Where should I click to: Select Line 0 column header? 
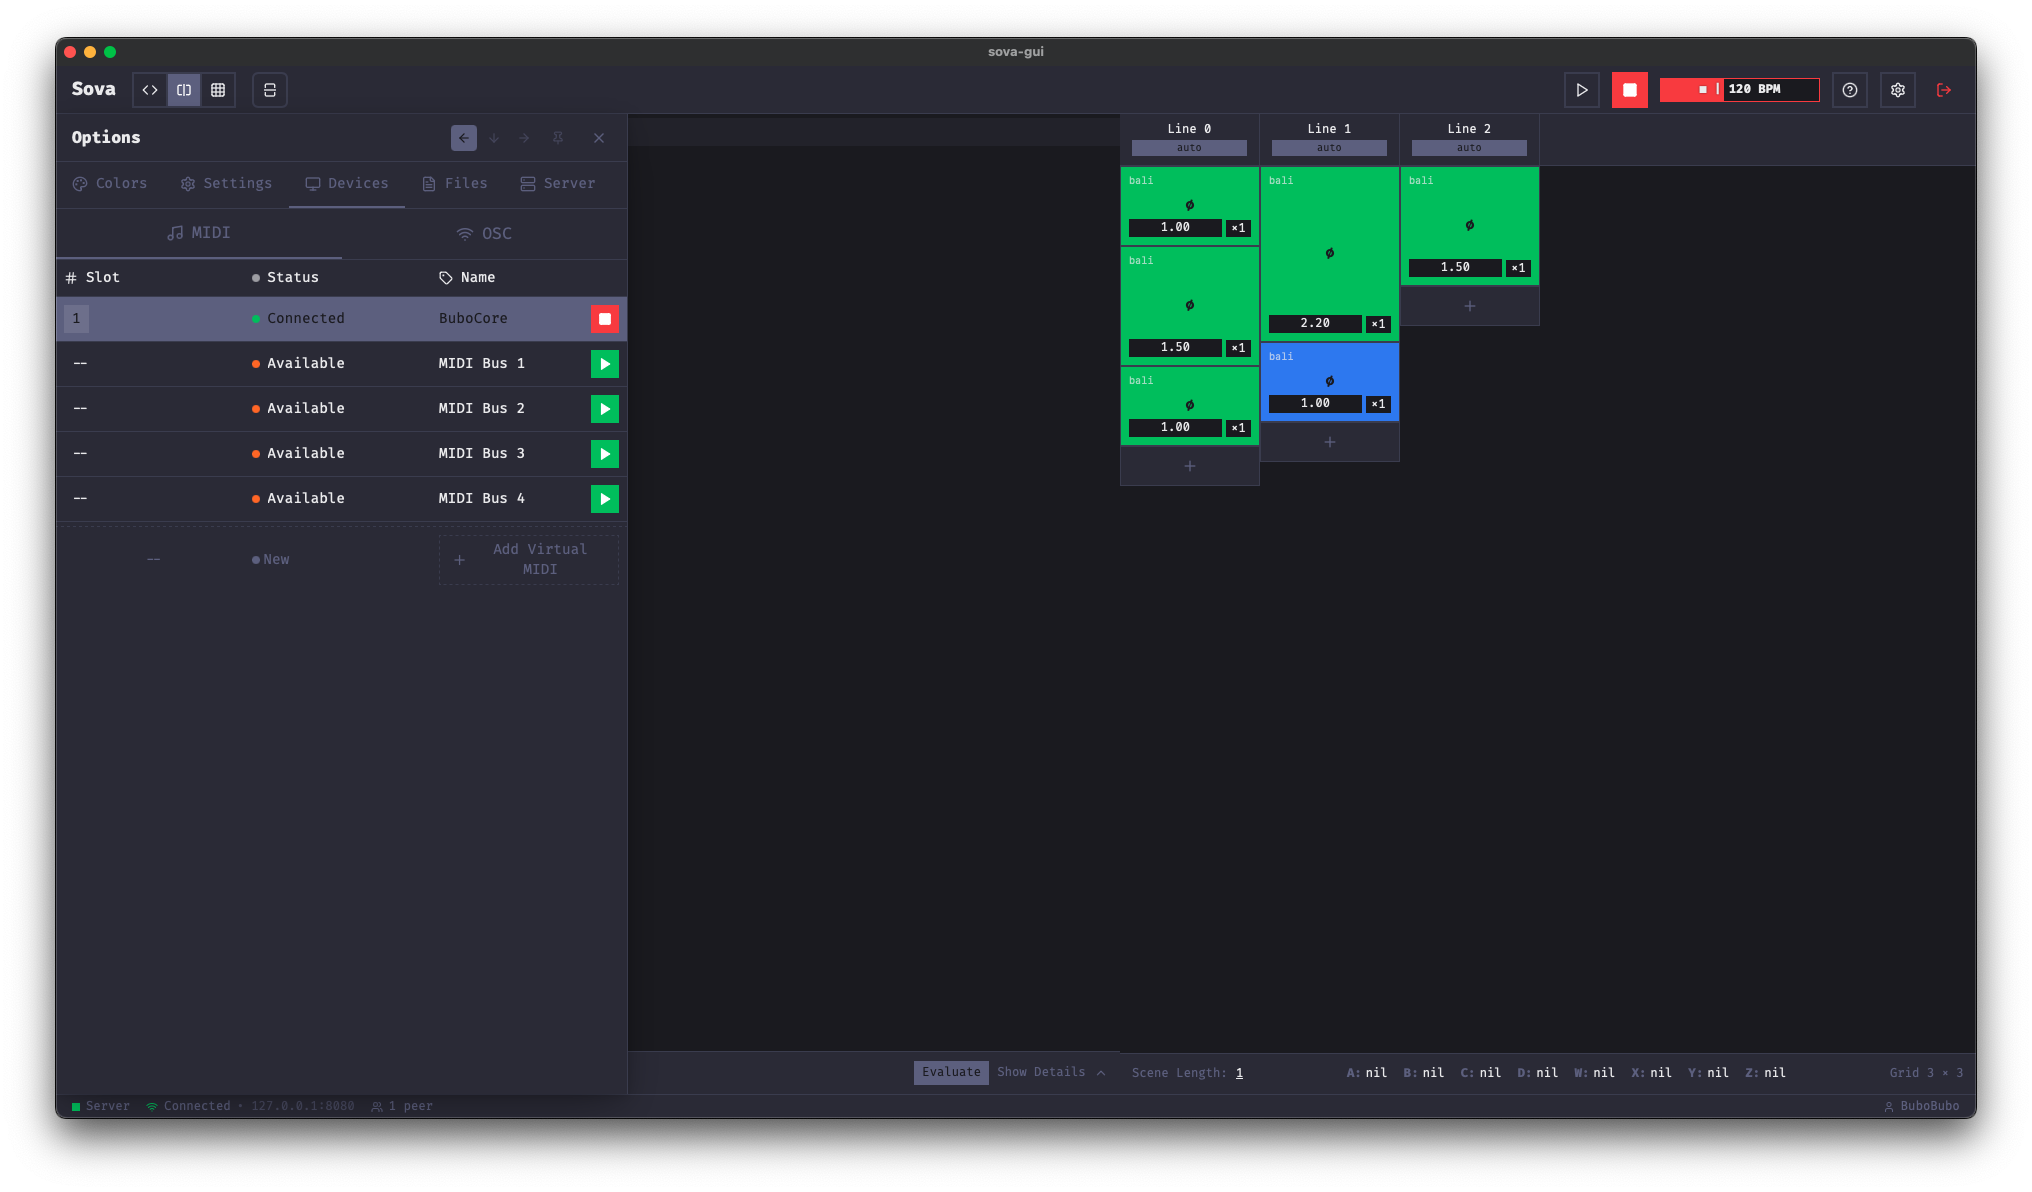tap(1189, 129)
